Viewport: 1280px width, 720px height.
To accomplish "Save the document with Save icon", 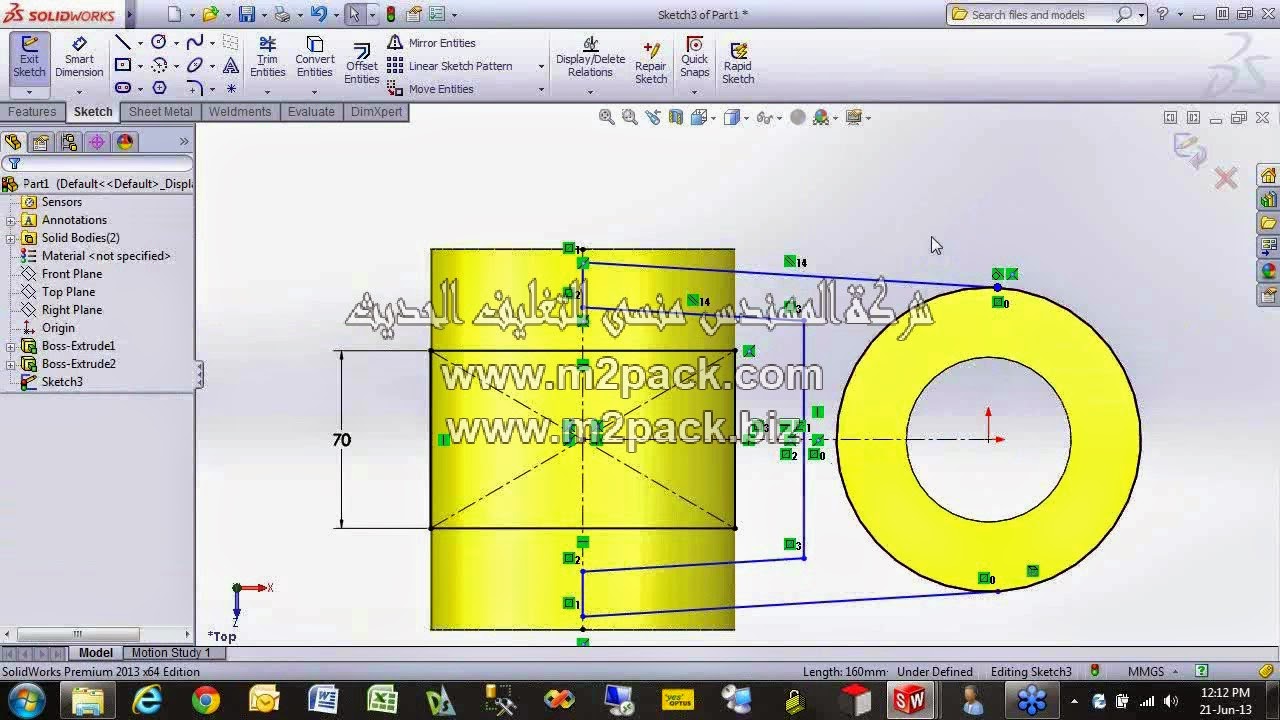I will click(246, 14).
